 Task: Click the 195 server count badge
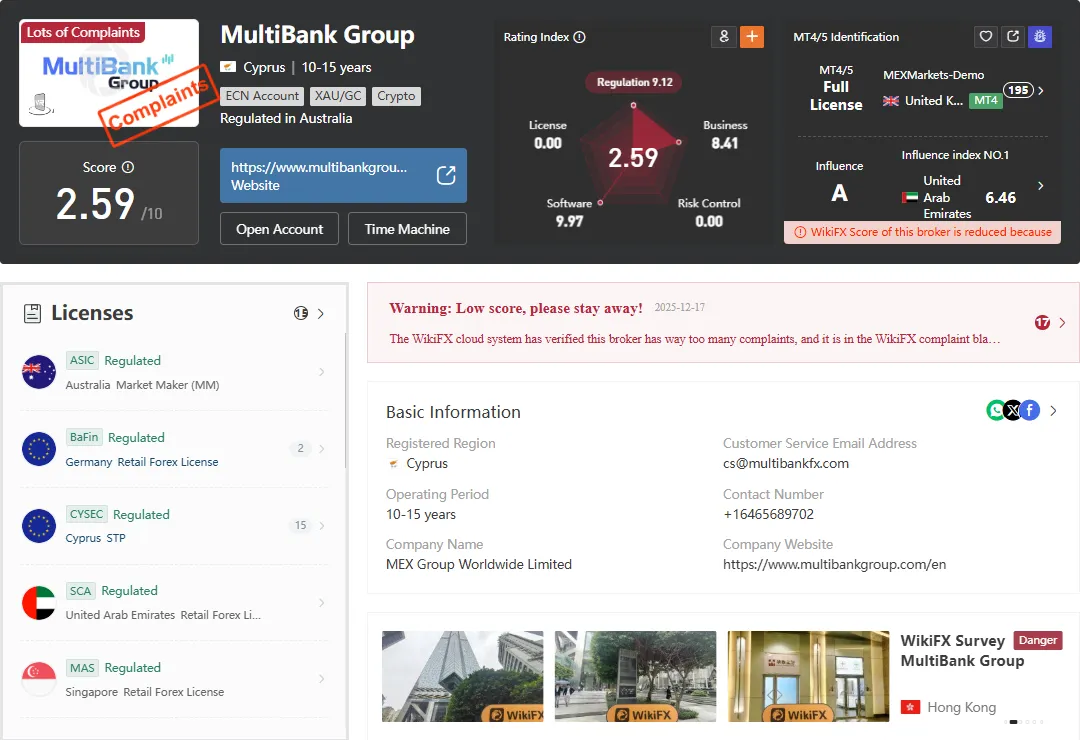coord(1018,90)
